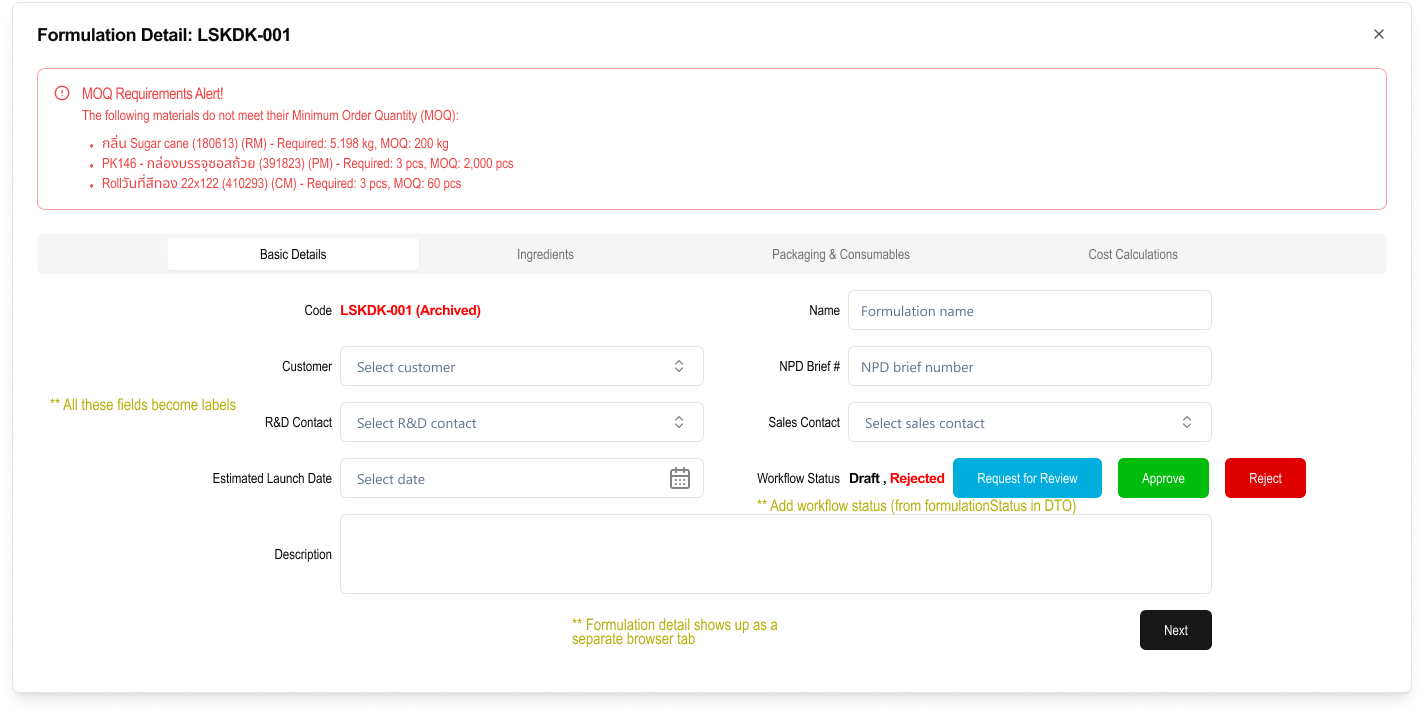Screen dimensions: 1424x715
Task: Click the Rejected status text
Action: (x=917, y=478)
